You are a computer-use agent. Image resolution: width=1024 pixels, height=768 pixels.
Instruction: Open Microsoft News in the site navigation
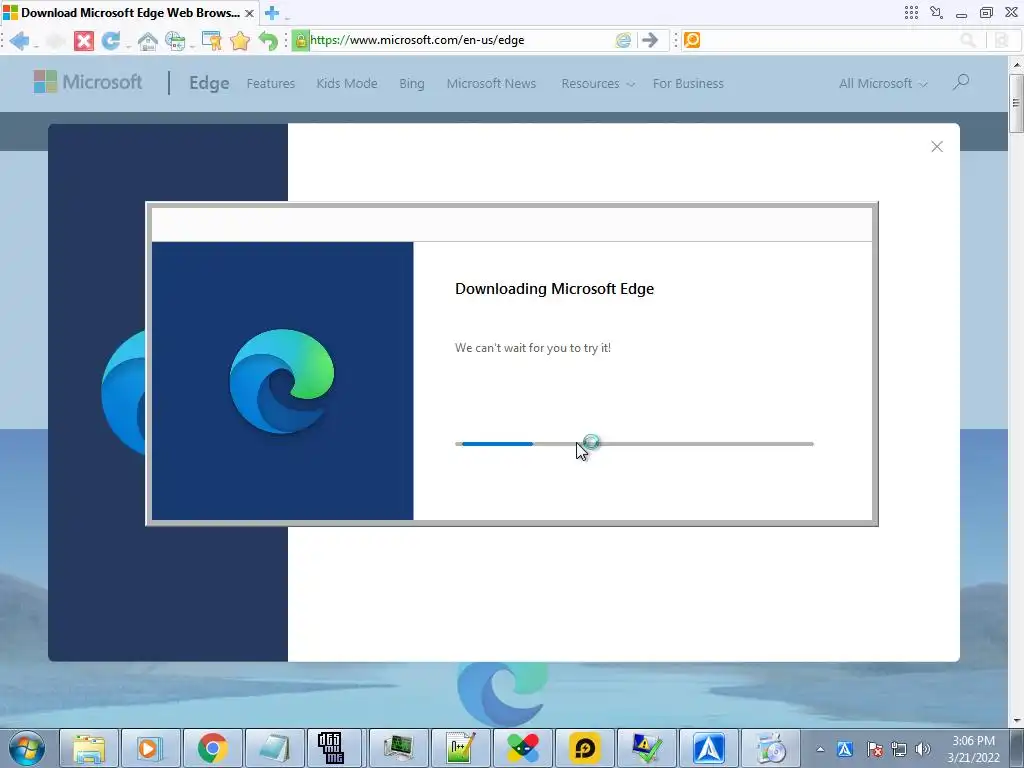click(491, 84)
